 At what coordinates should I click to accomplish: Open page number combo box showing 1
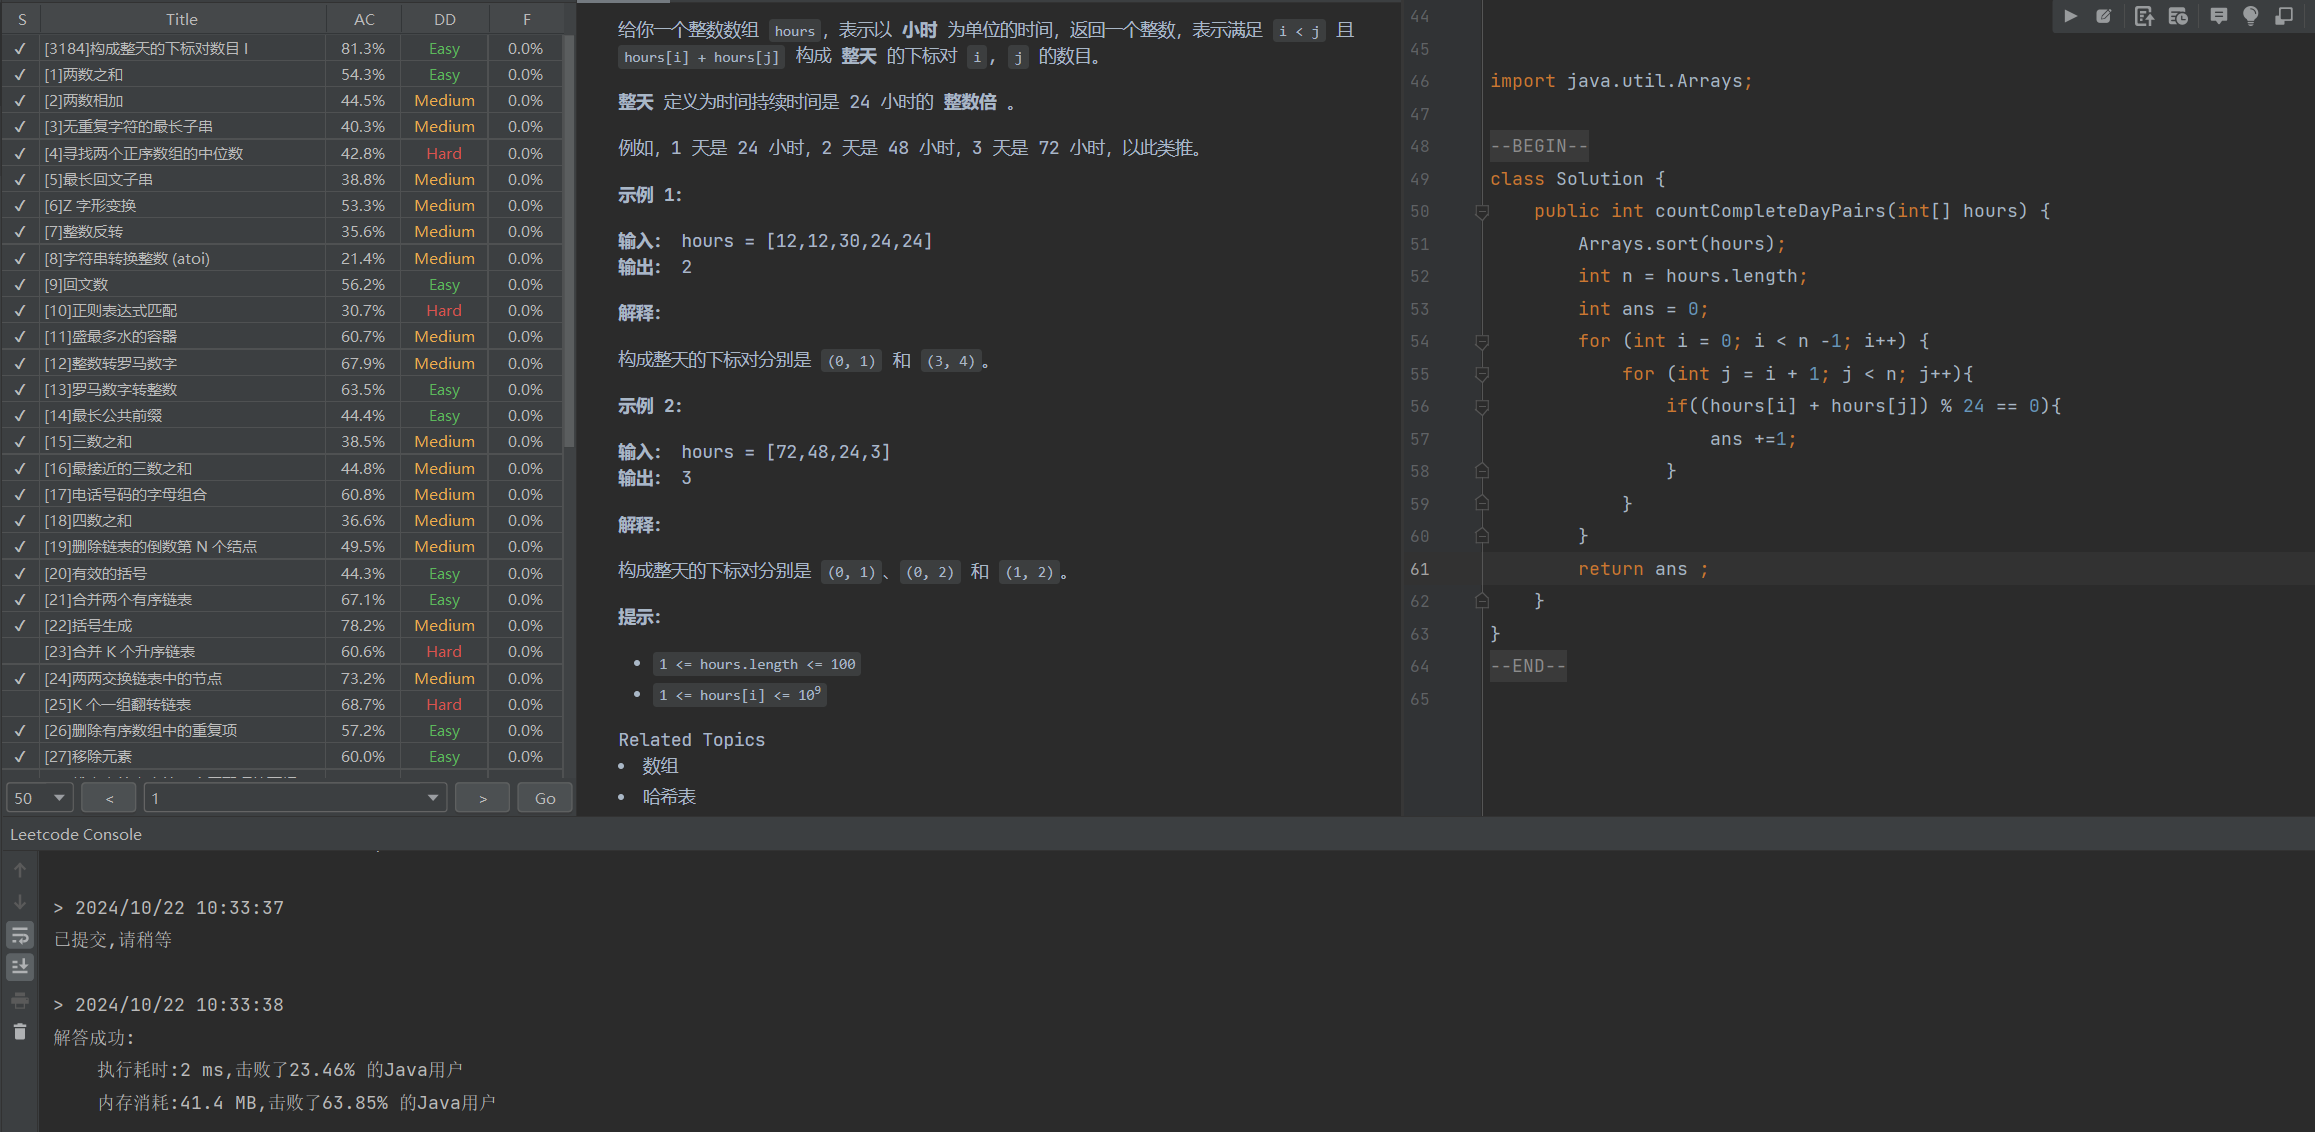(x=295, y=798)
